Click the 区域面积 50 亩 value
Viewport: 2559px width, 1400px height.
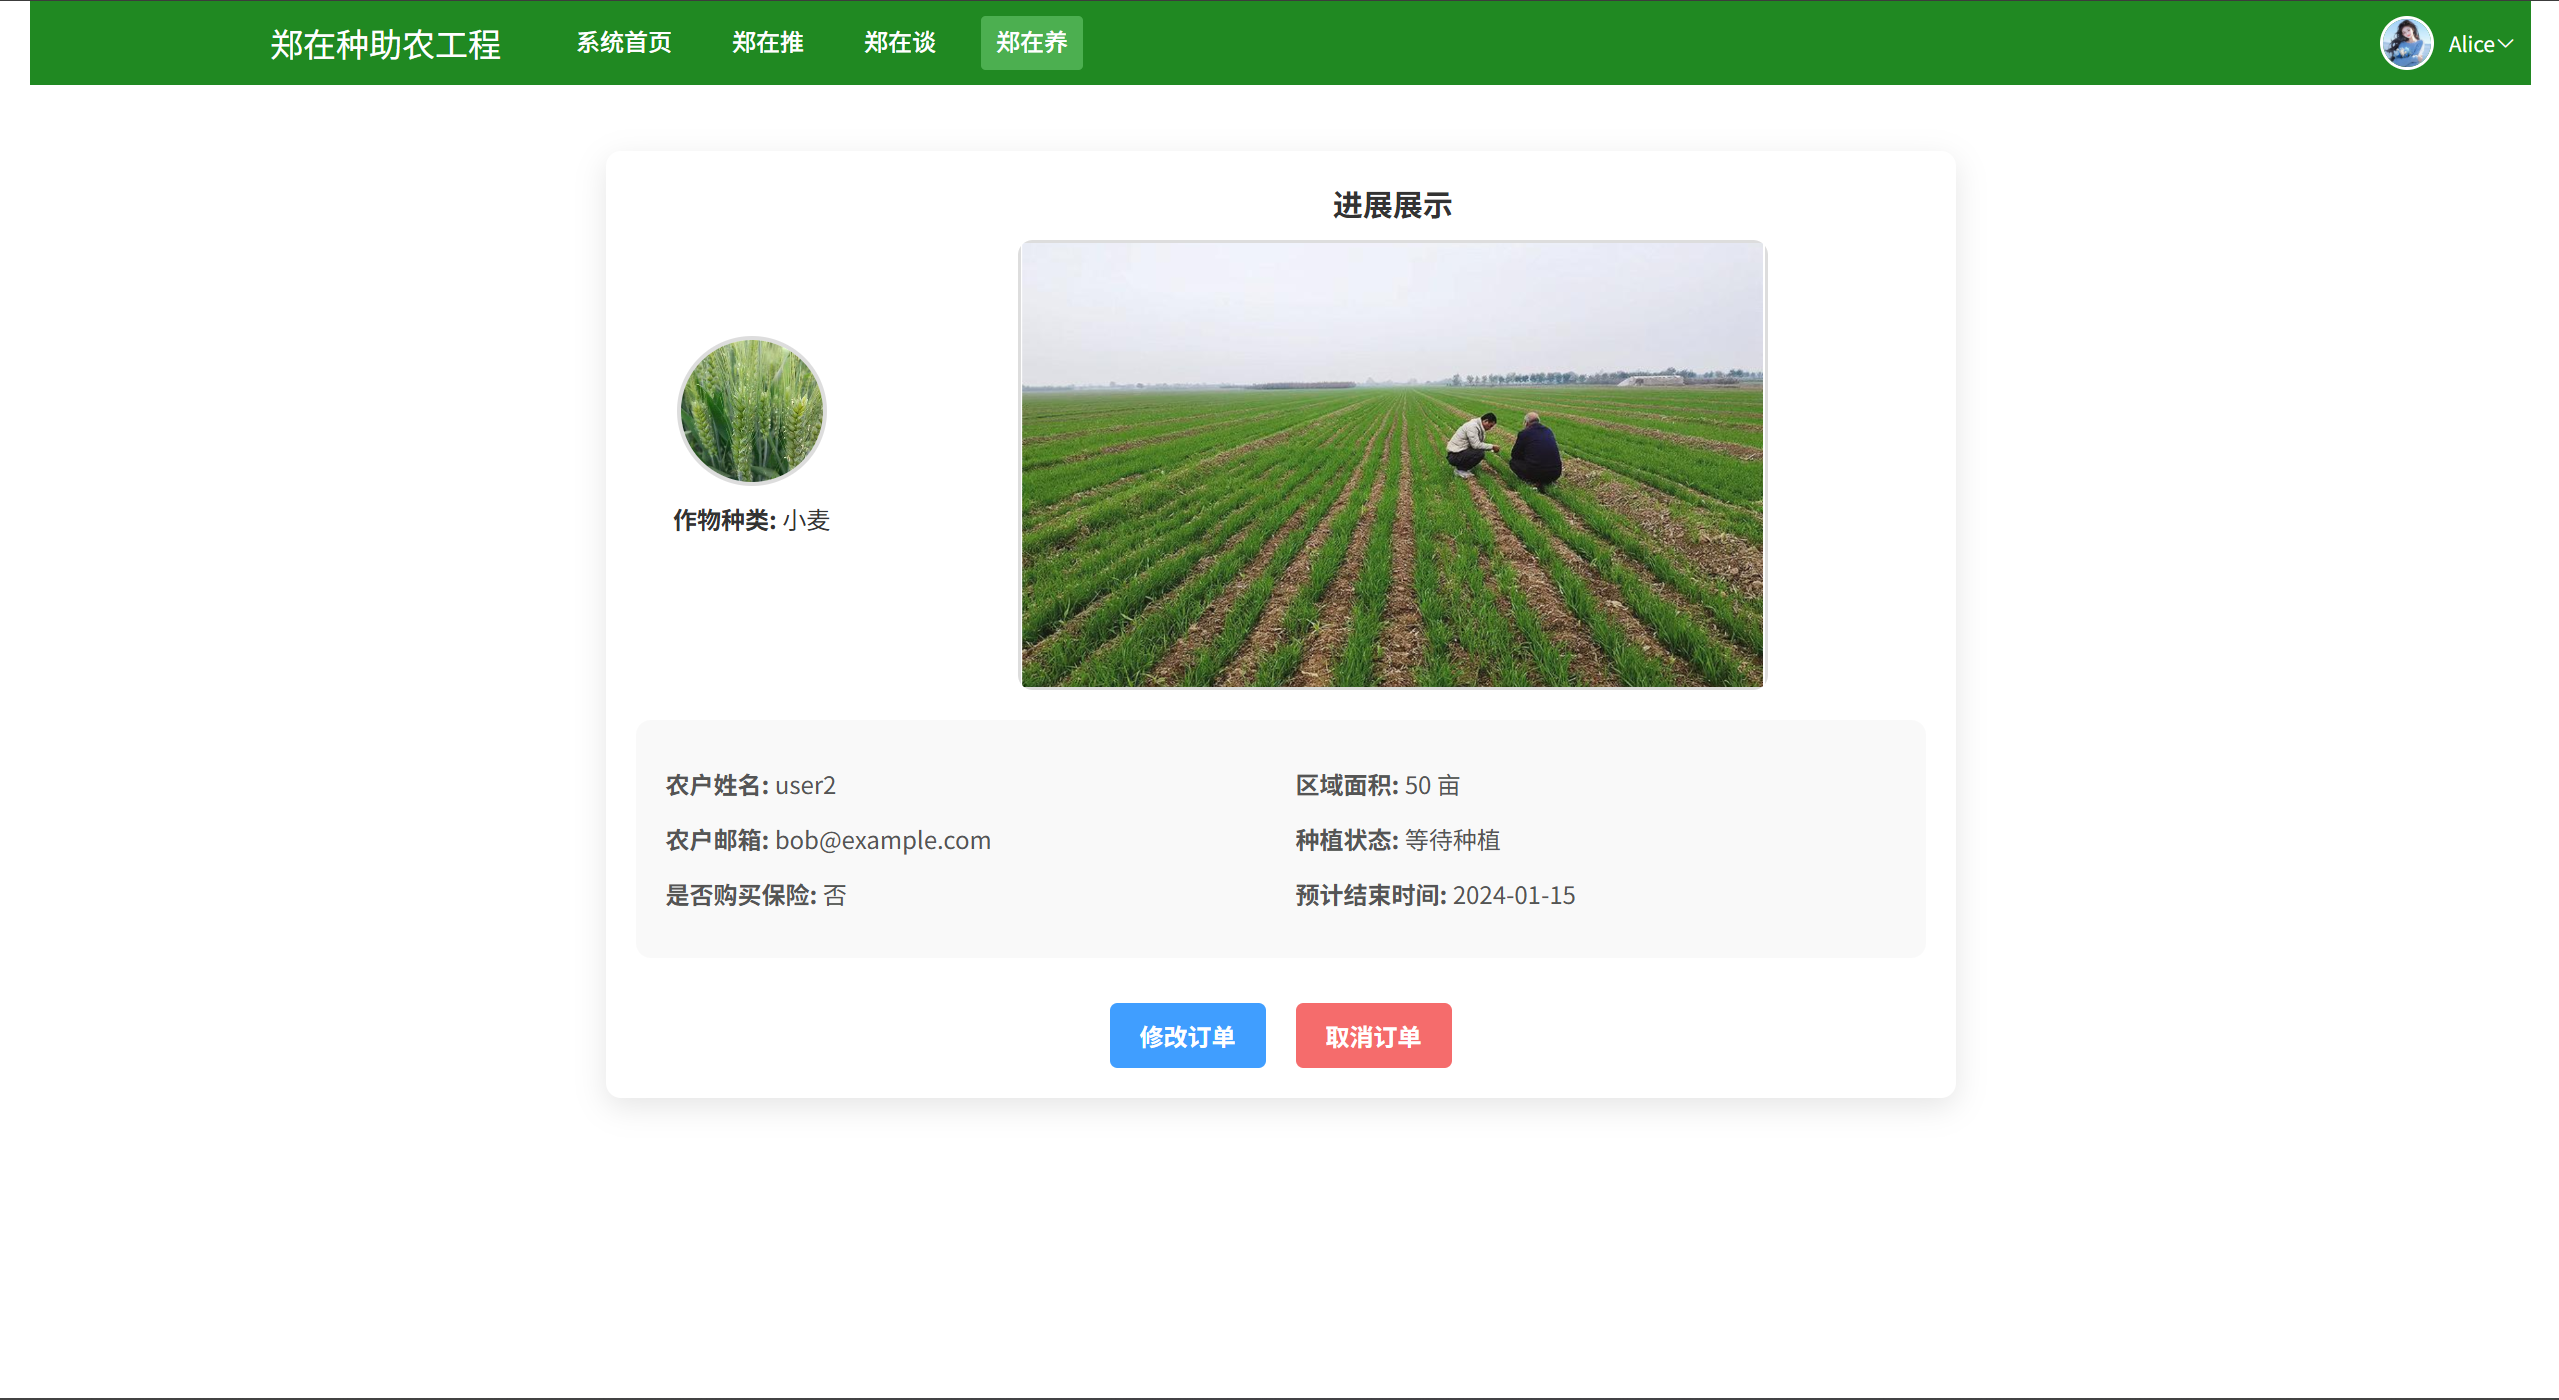(1377, 785)
